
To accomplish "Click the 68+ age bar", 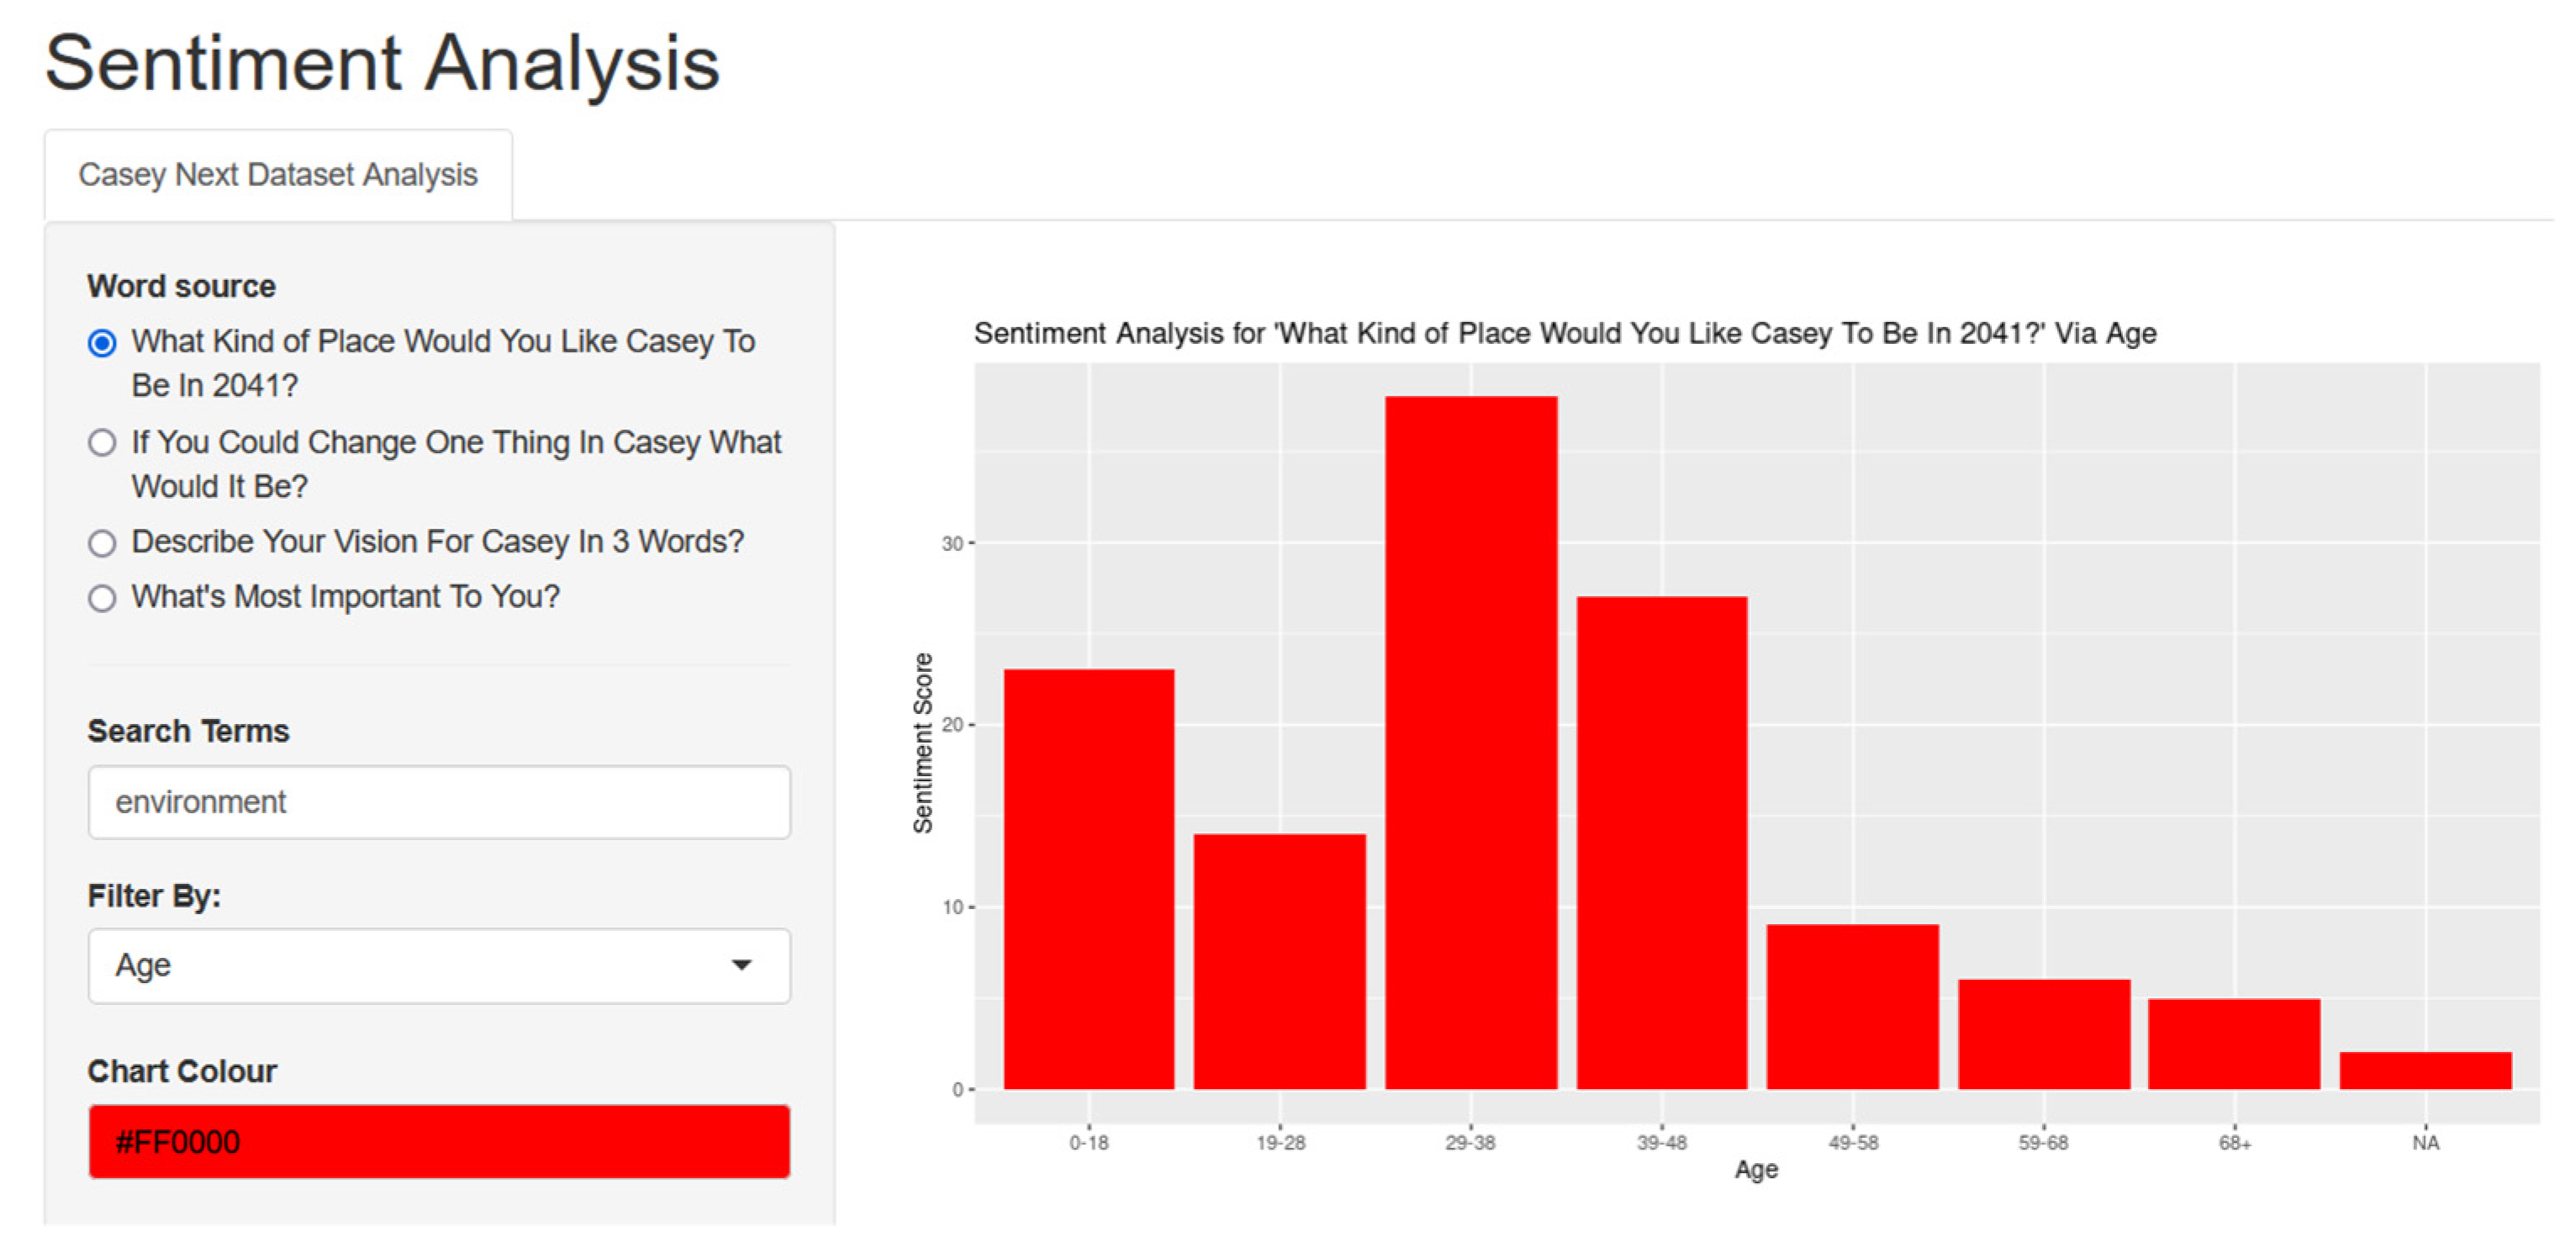I will [x=2234, y=1044].
